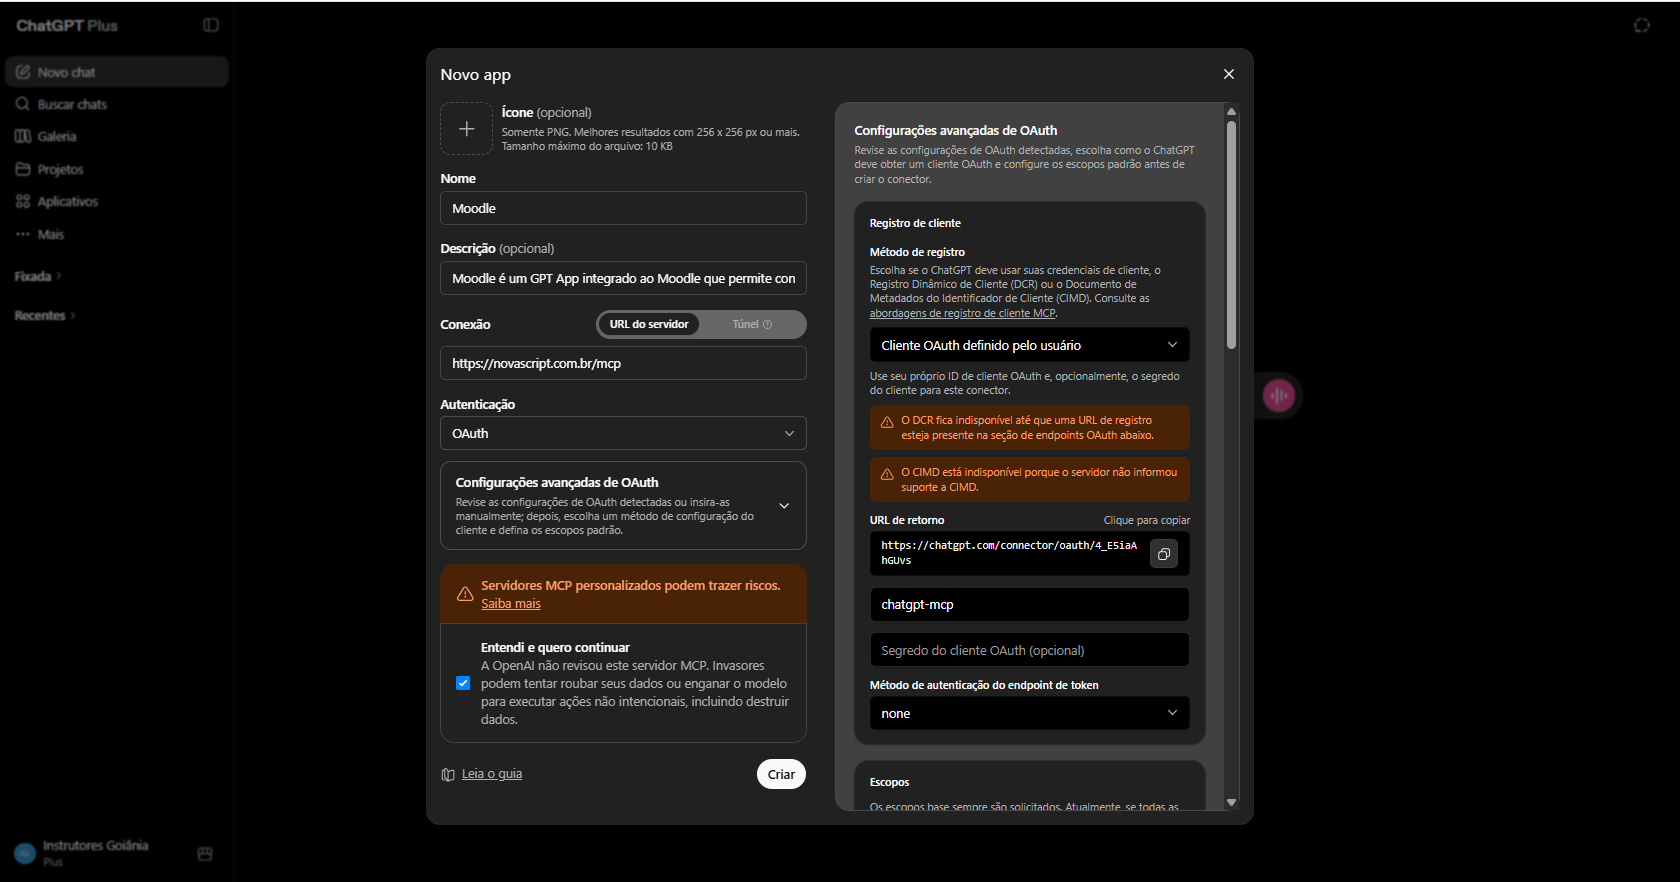Open token endpoint method dropdown none

click(1029, 713)
